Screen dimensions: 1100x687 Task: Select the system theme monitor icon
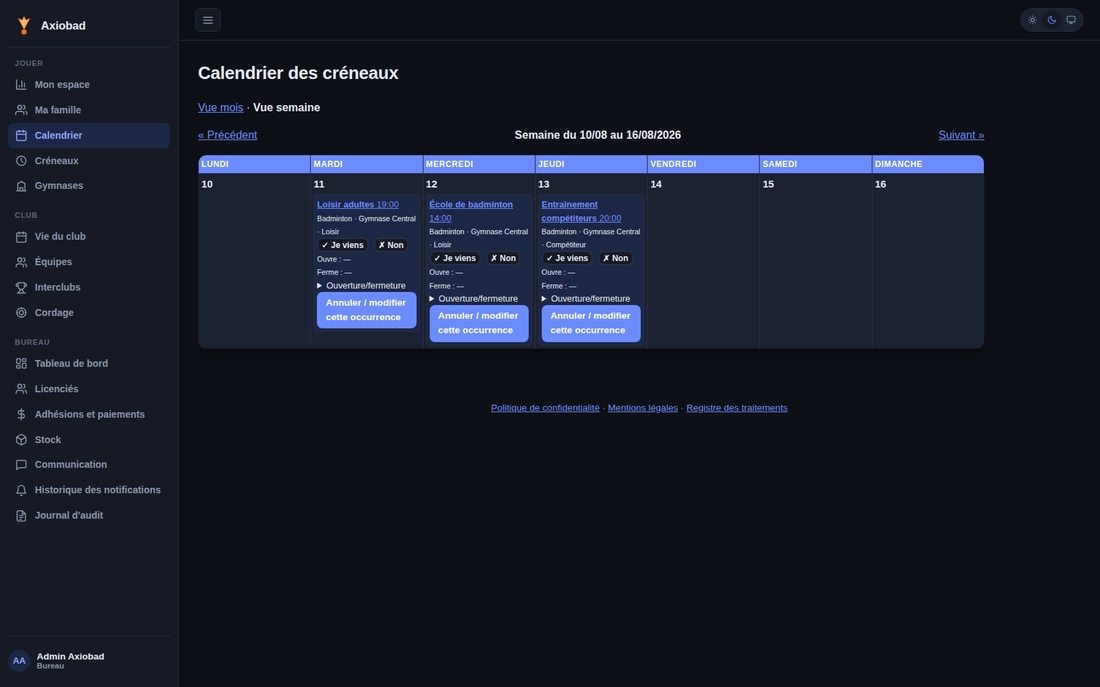pos(1071,20)
